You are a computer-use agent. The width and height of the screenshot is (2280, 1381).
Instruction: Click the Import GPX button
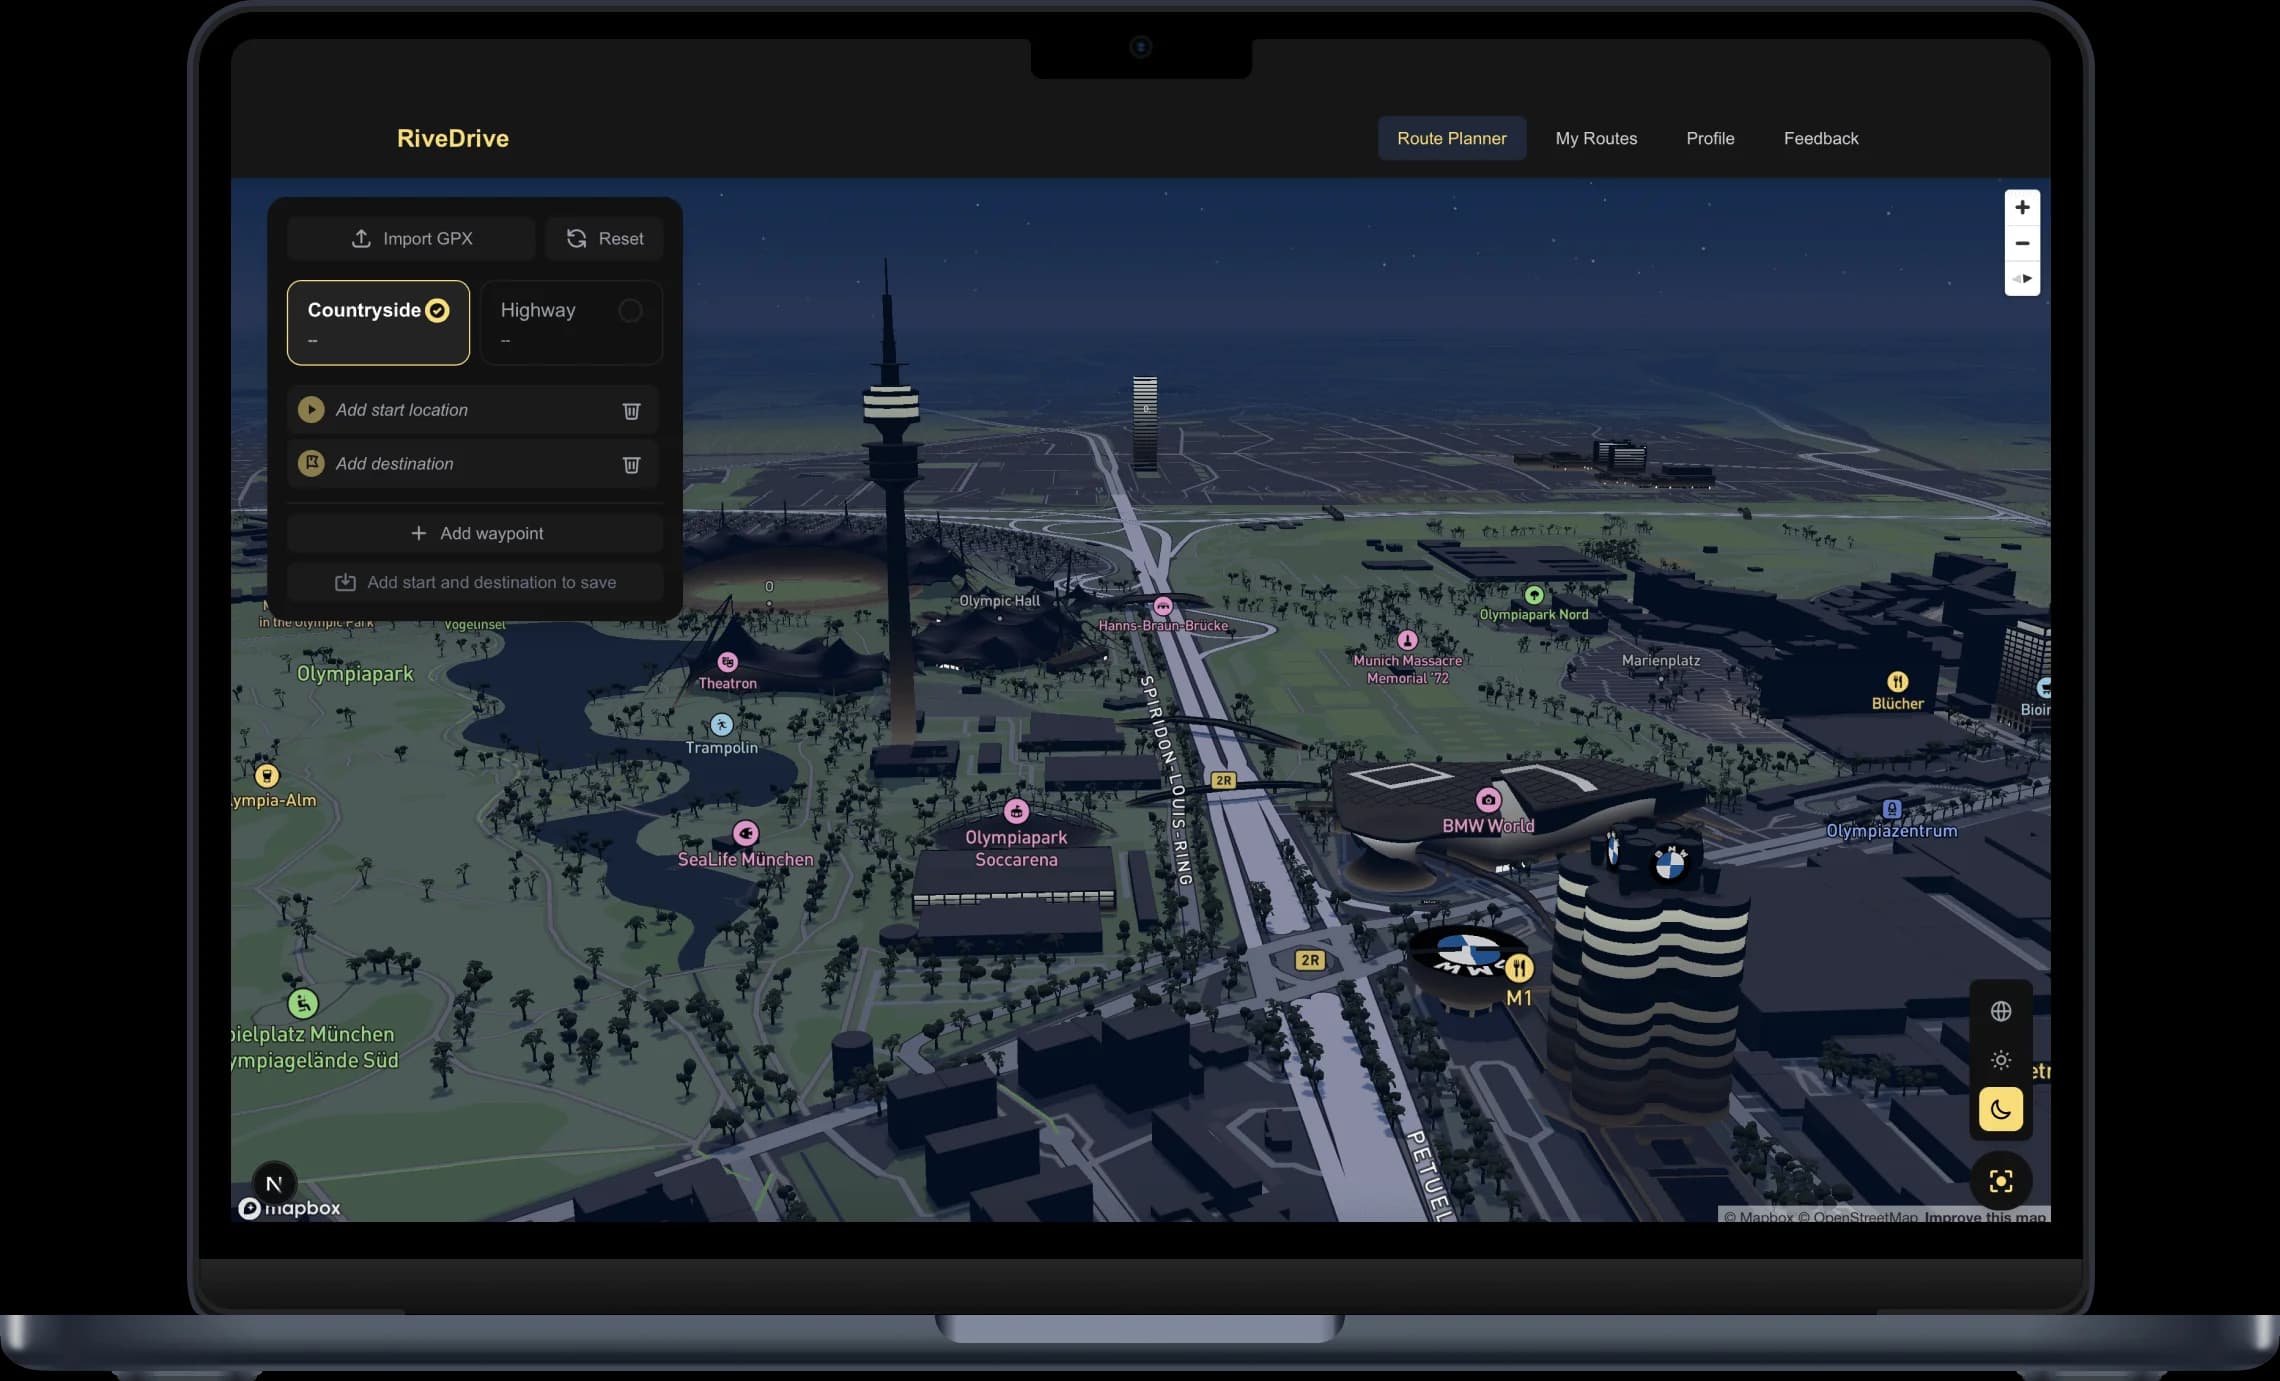pos(411,238)
